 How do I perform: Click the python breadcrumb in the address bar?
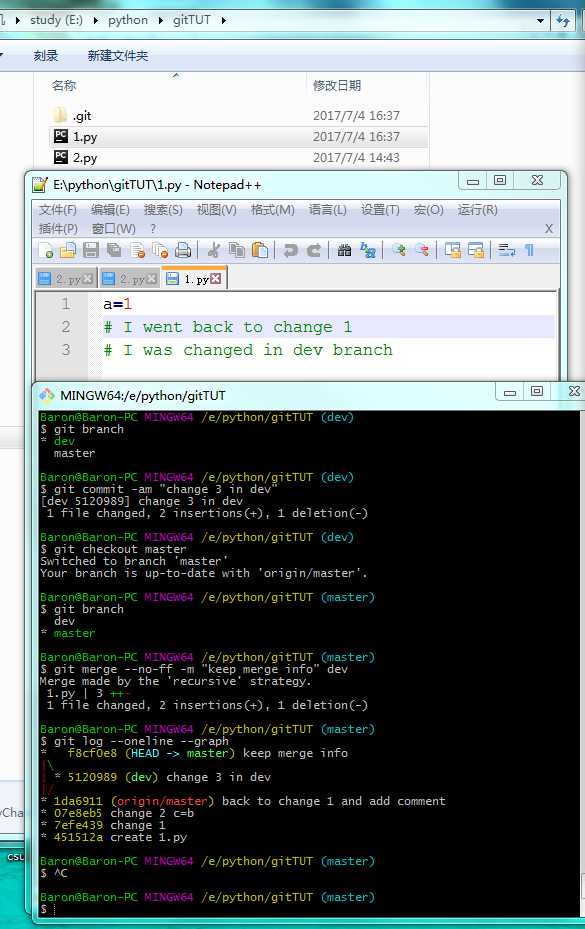click(128, 20)
